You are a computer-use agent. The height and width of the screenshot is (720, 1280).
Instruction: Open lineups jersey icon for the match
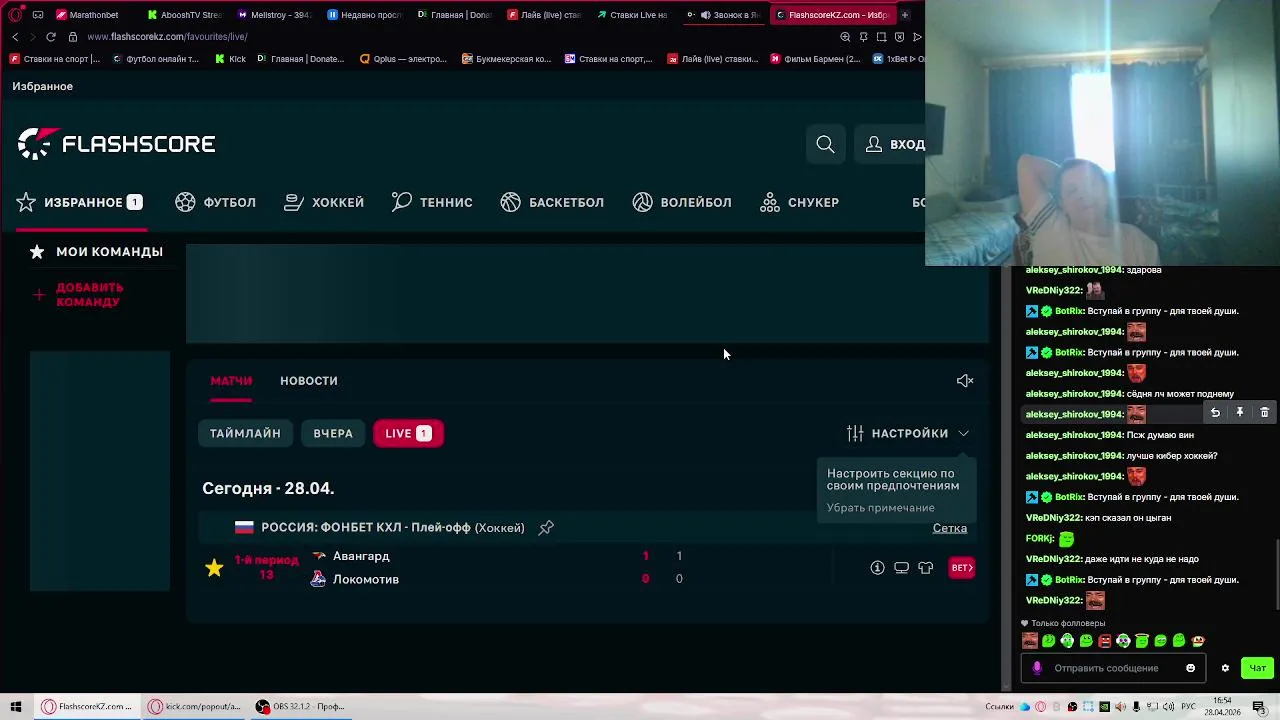point(925,568)
